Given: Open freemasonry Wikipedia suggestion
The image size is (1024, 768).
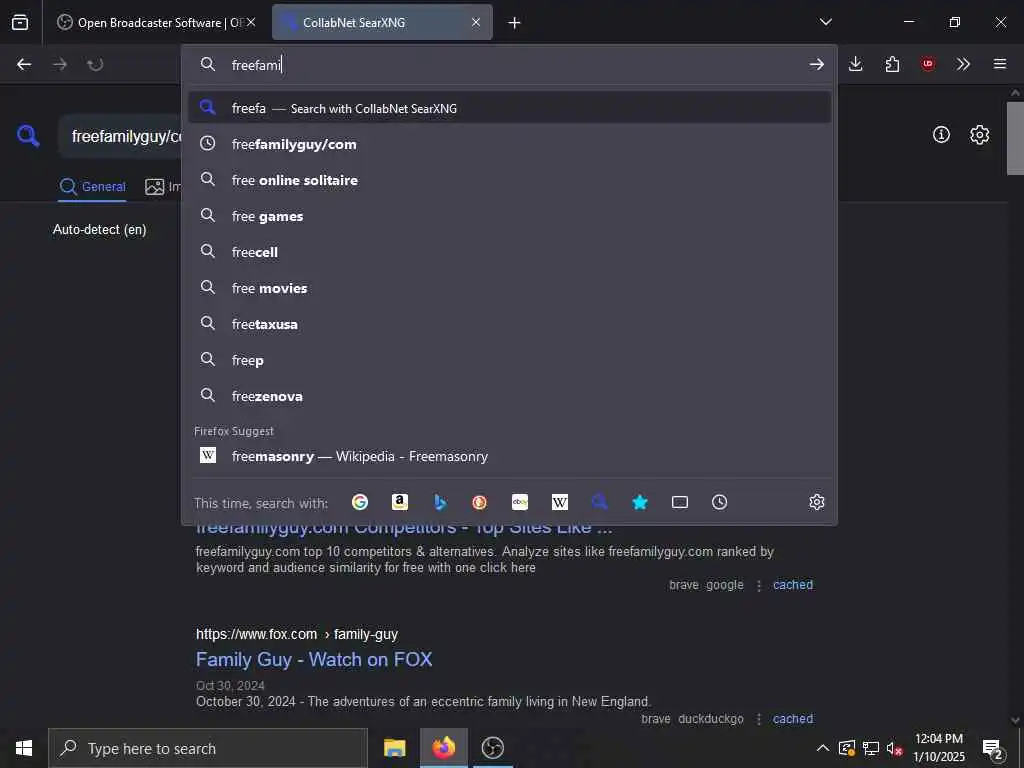Looking at the screenshot, I should 509,456.
